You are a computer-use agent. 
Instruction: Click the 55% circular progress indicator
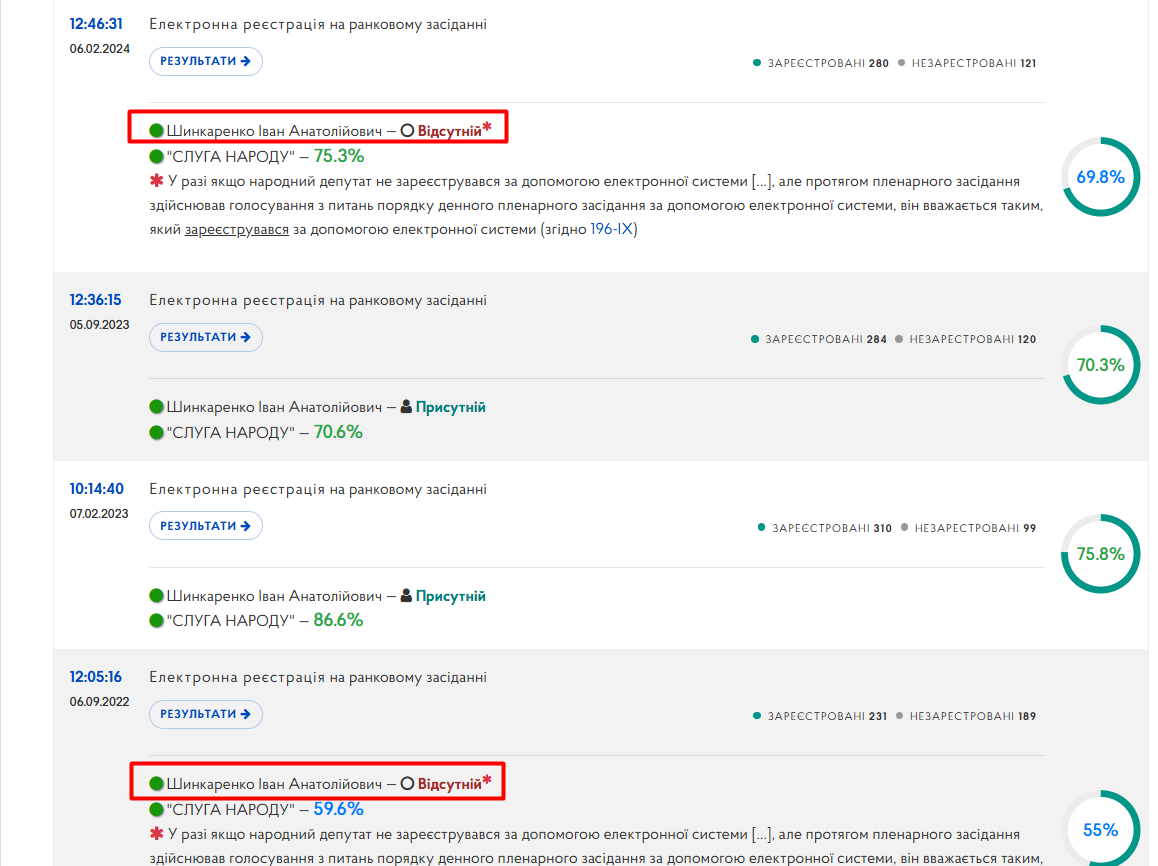point(1100,828)
